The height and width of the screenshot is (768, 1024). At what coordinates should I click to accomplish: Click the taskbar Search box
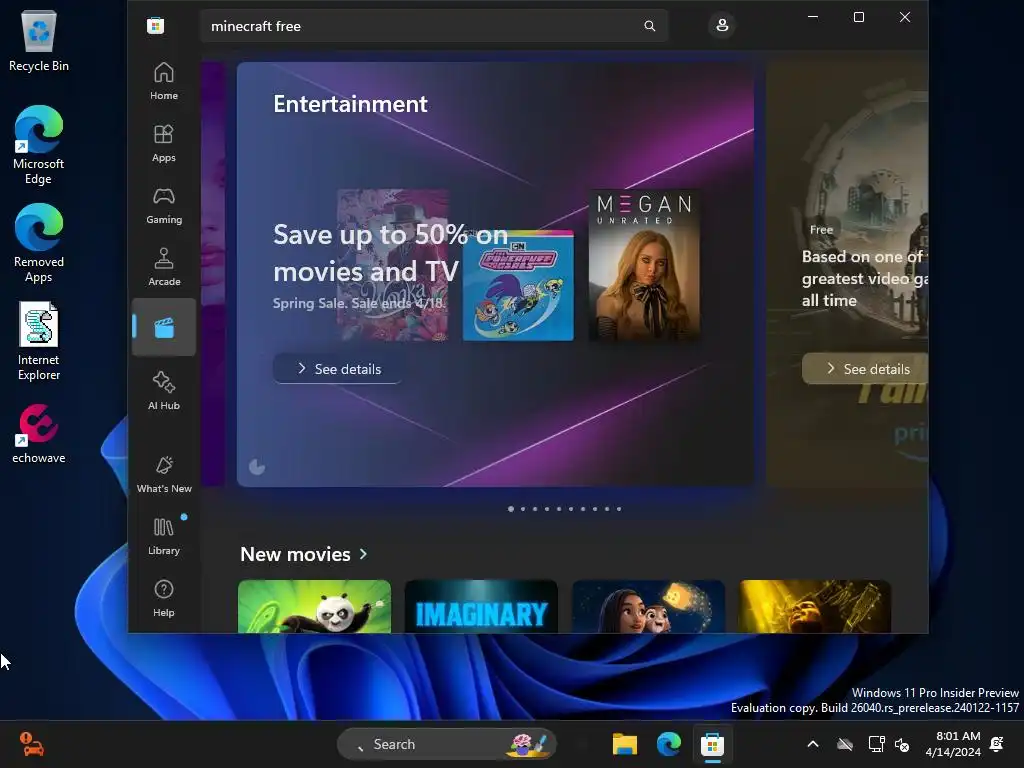447,744
